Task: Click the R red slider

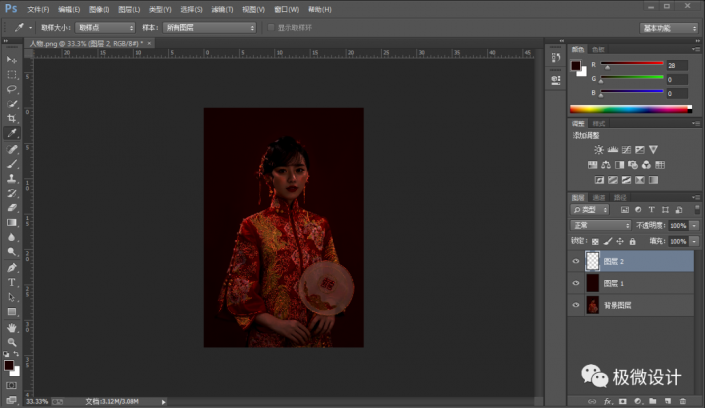Action: point(632,63)
